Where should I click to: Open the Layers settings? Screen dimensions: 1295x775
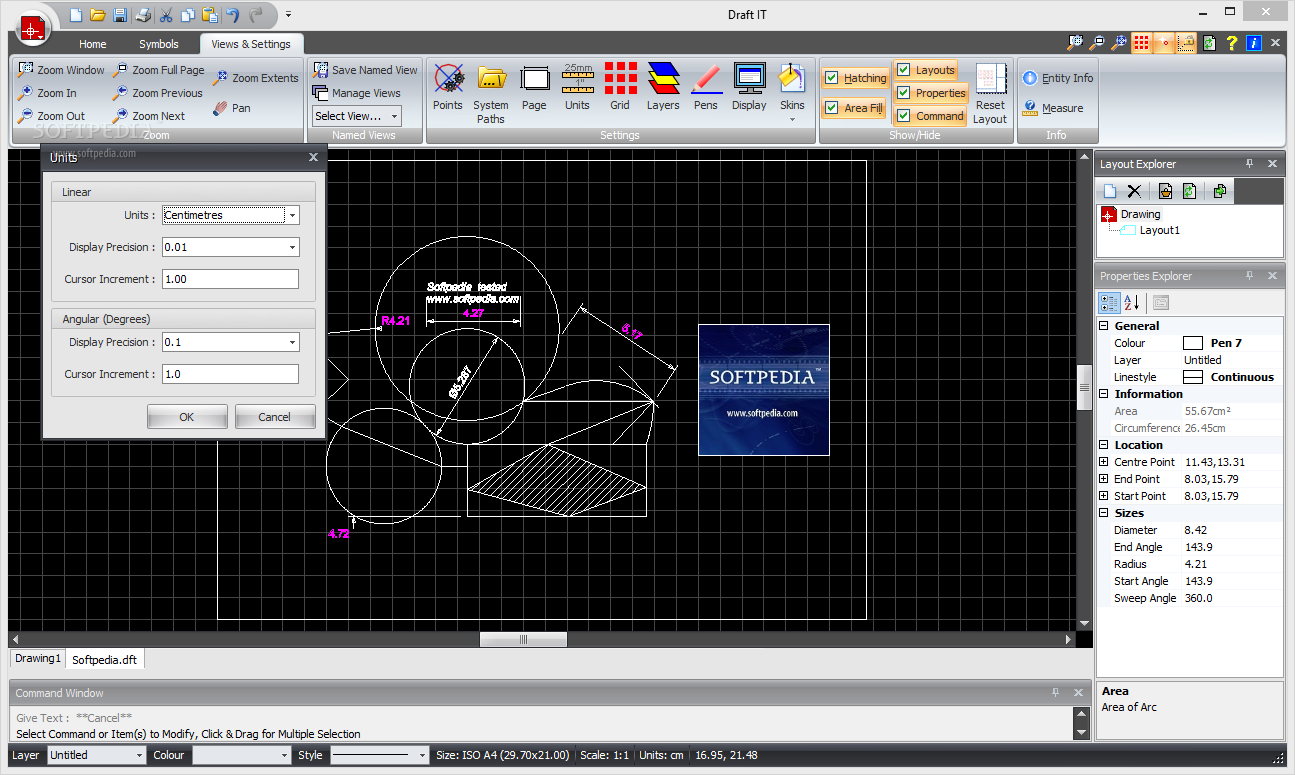[x=663, y=87]
